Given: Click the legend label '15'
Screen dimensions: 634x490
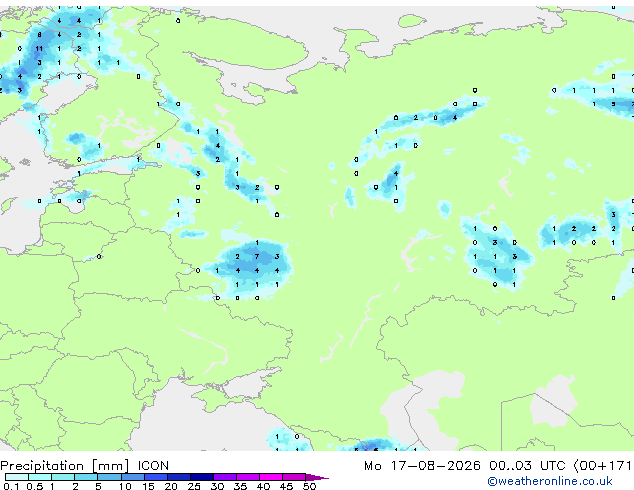Looking at the screenshot, I should click(x=148, y=486).
